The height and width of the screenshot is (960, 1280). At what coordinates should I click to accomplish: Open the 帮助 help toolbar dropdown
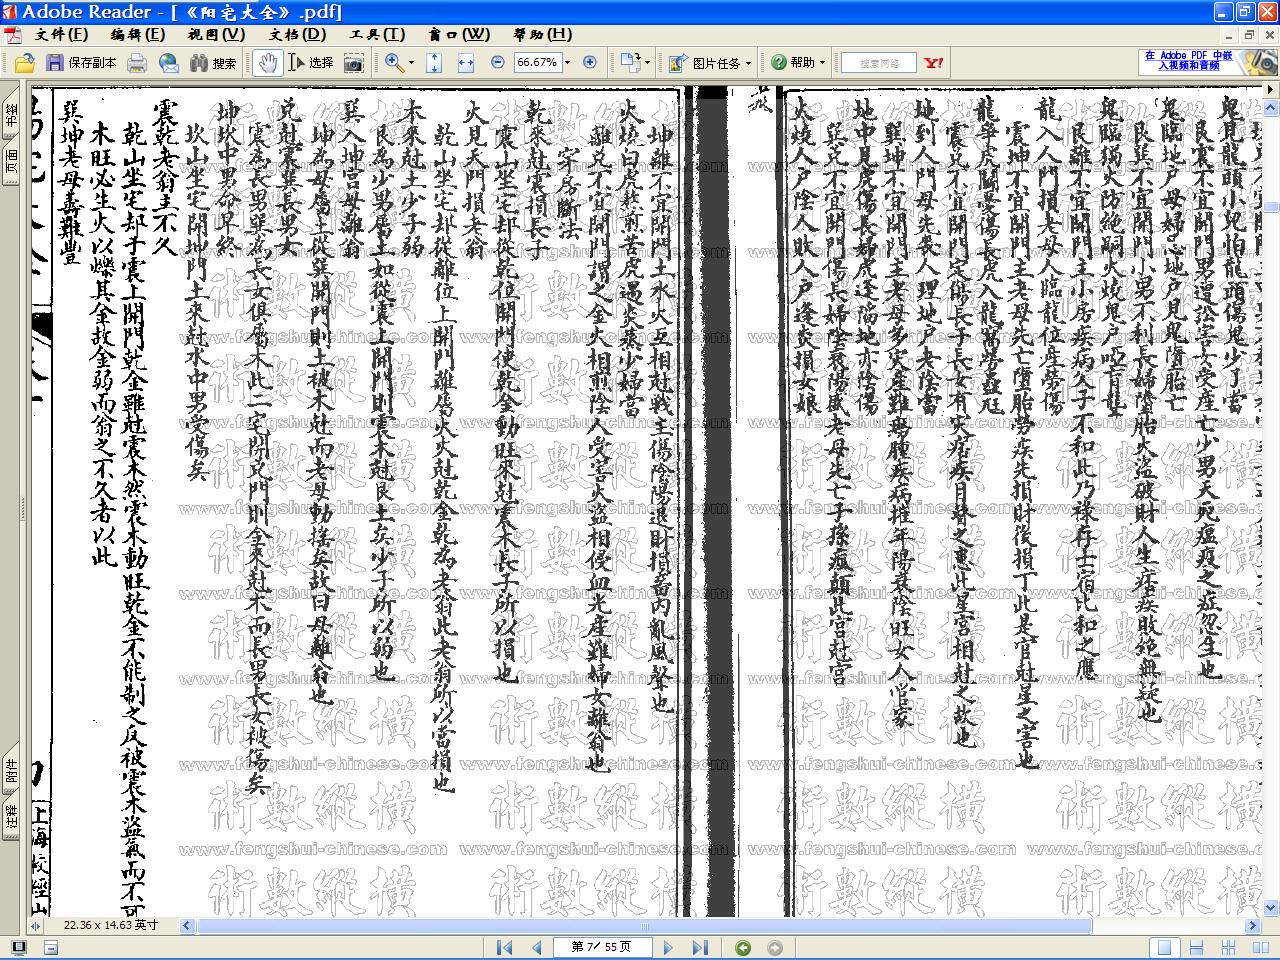(x=798, y=63)
